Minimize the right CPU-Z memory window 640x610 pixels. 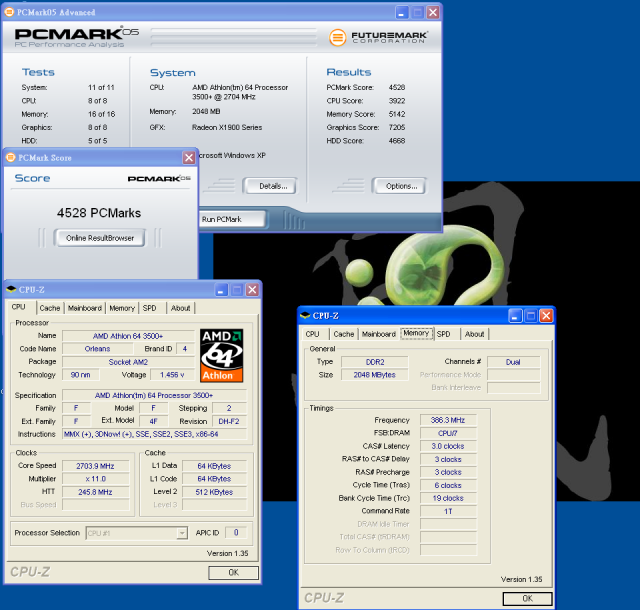(x=515, y=316)
